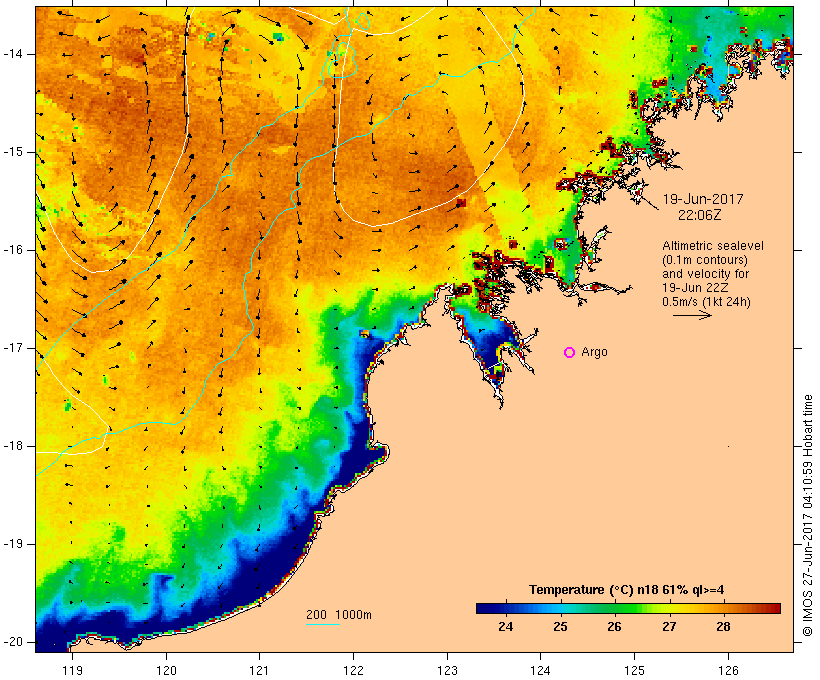
Task: Click longitude axis label '125'
Action: [634, 671]
